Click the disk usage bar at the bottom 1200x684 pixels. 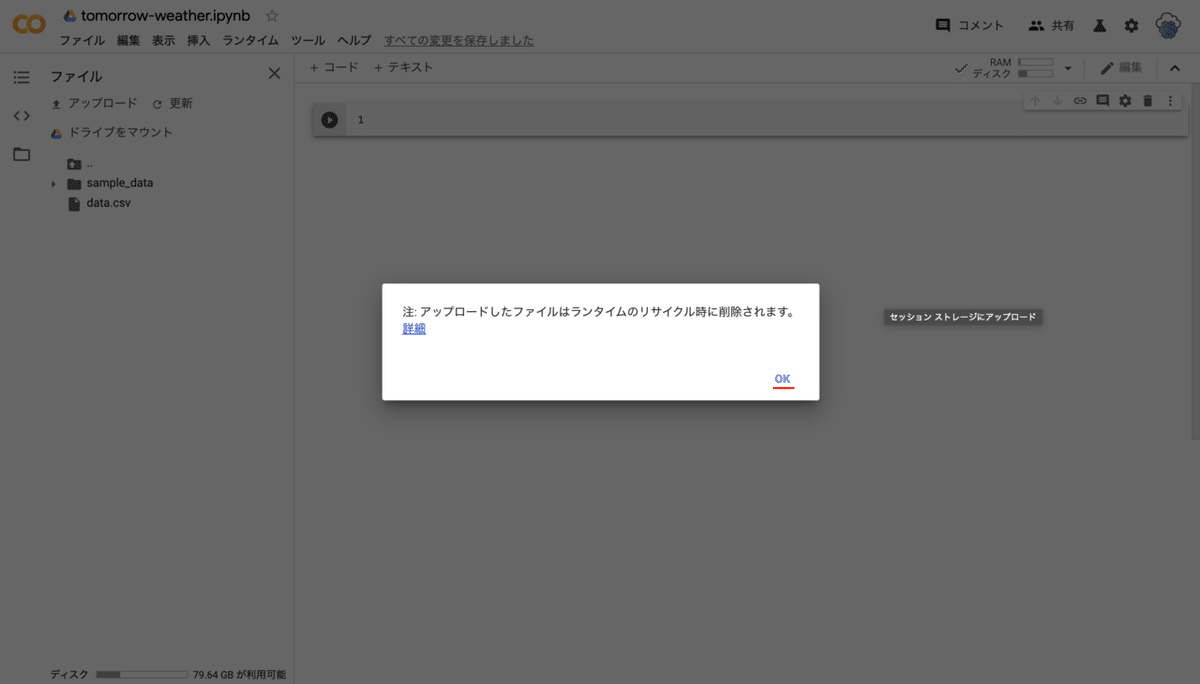[141, 673]
